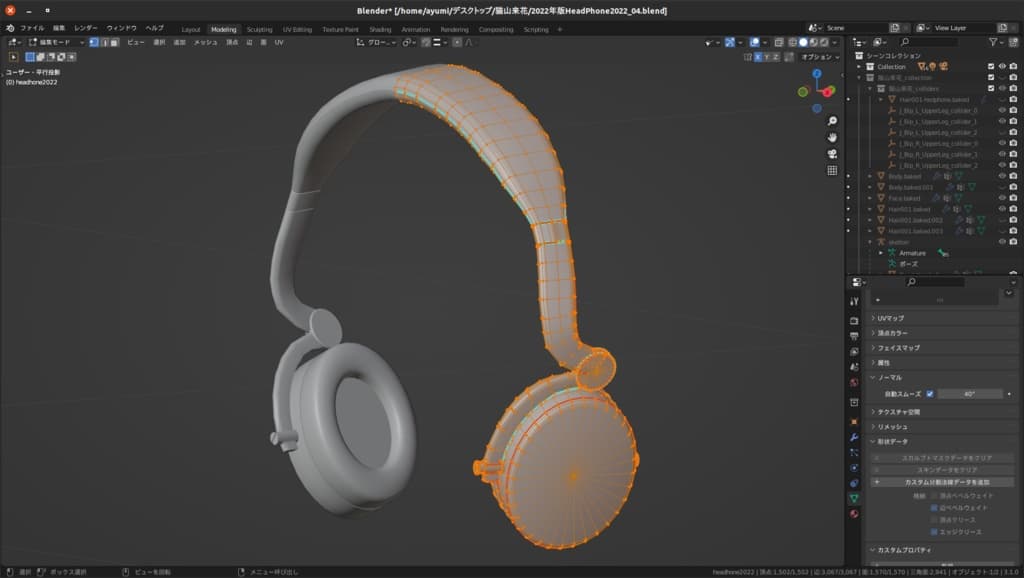Open the 編集モード mode dropdown
1024x578 pixels.
pyautogui.click(x=57, y=43)
